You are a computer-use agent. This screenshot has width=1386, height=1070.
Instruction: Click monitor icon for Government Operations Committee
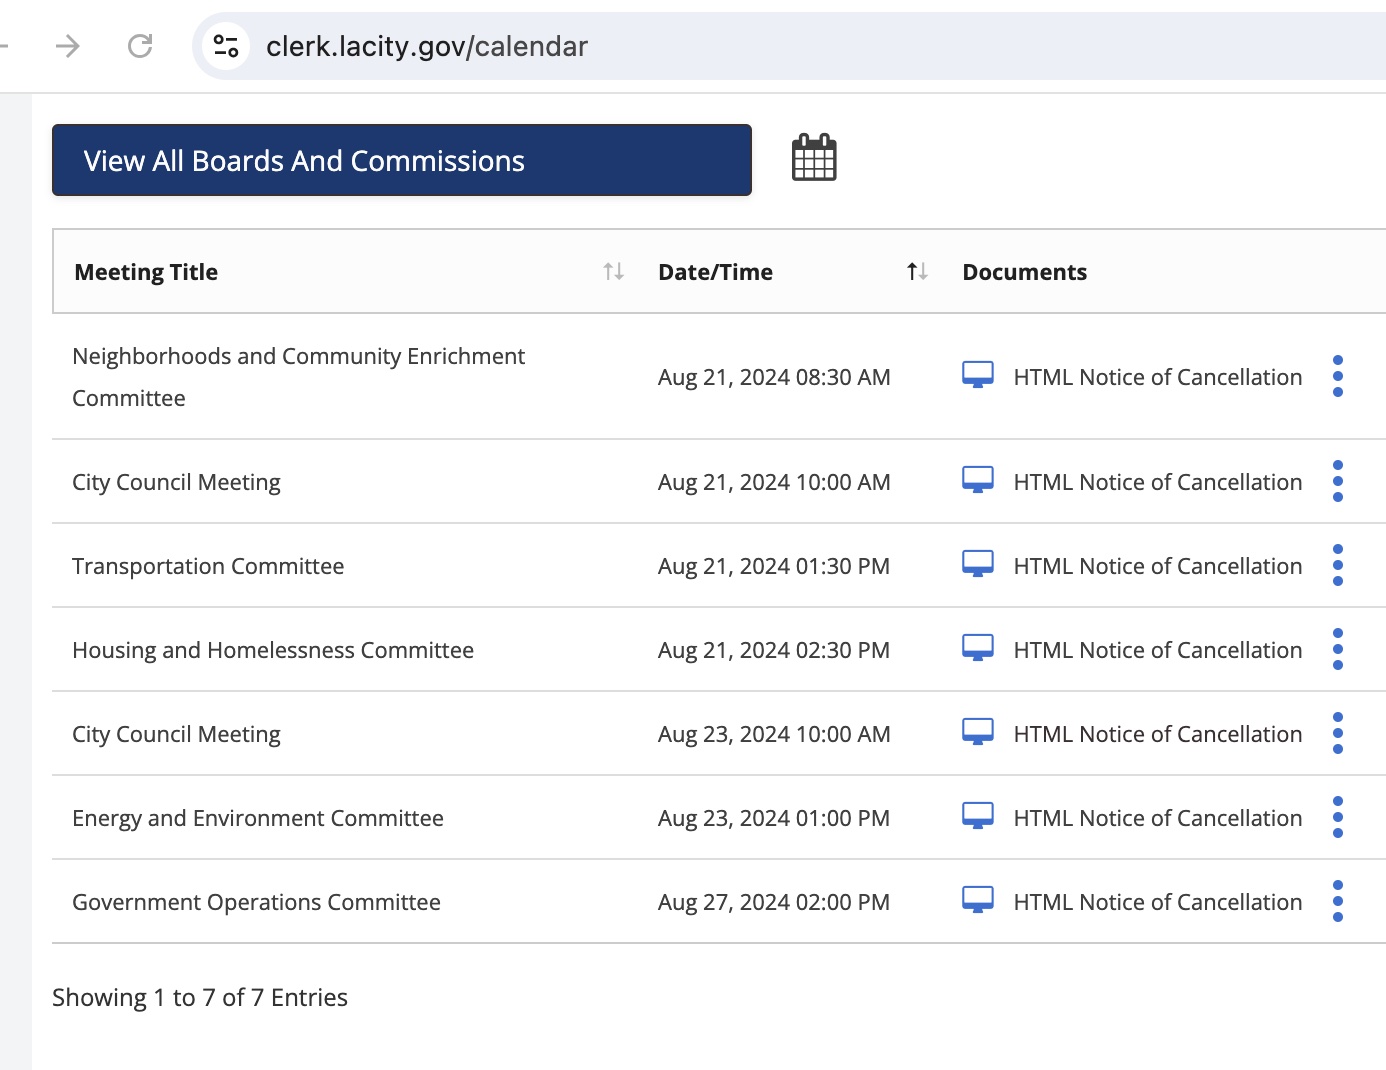tap(977, 901)
